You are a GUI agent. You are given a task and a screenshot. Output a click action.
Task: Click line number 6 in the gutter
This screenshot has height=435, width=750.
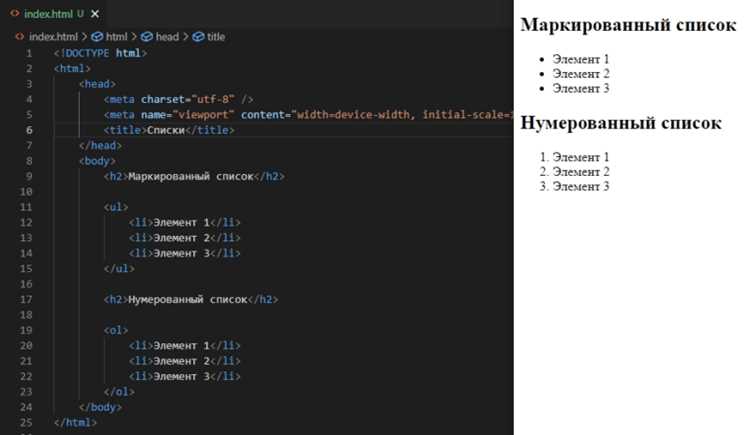tap(29, 130)
